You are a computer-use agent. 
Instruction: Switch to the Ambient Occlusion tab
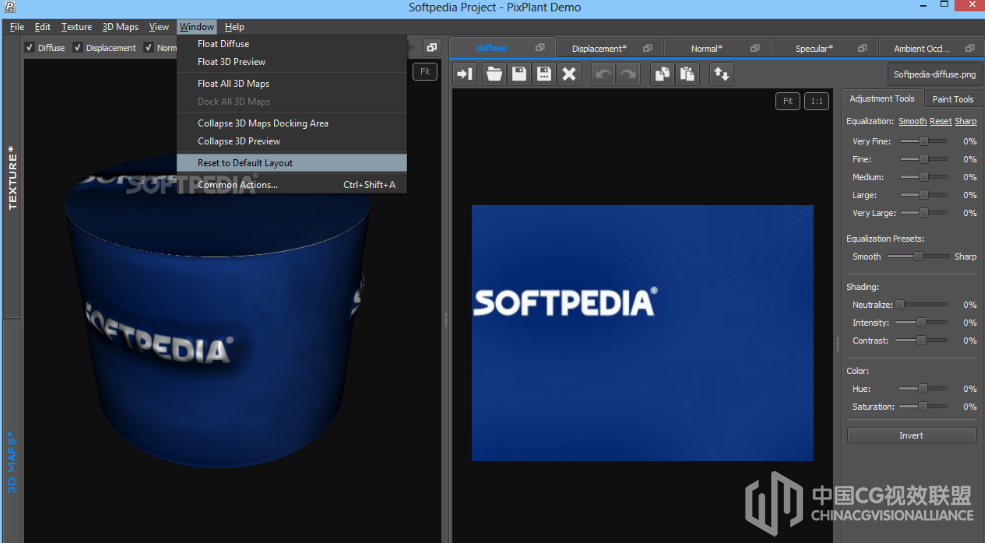tap(921, 48)
